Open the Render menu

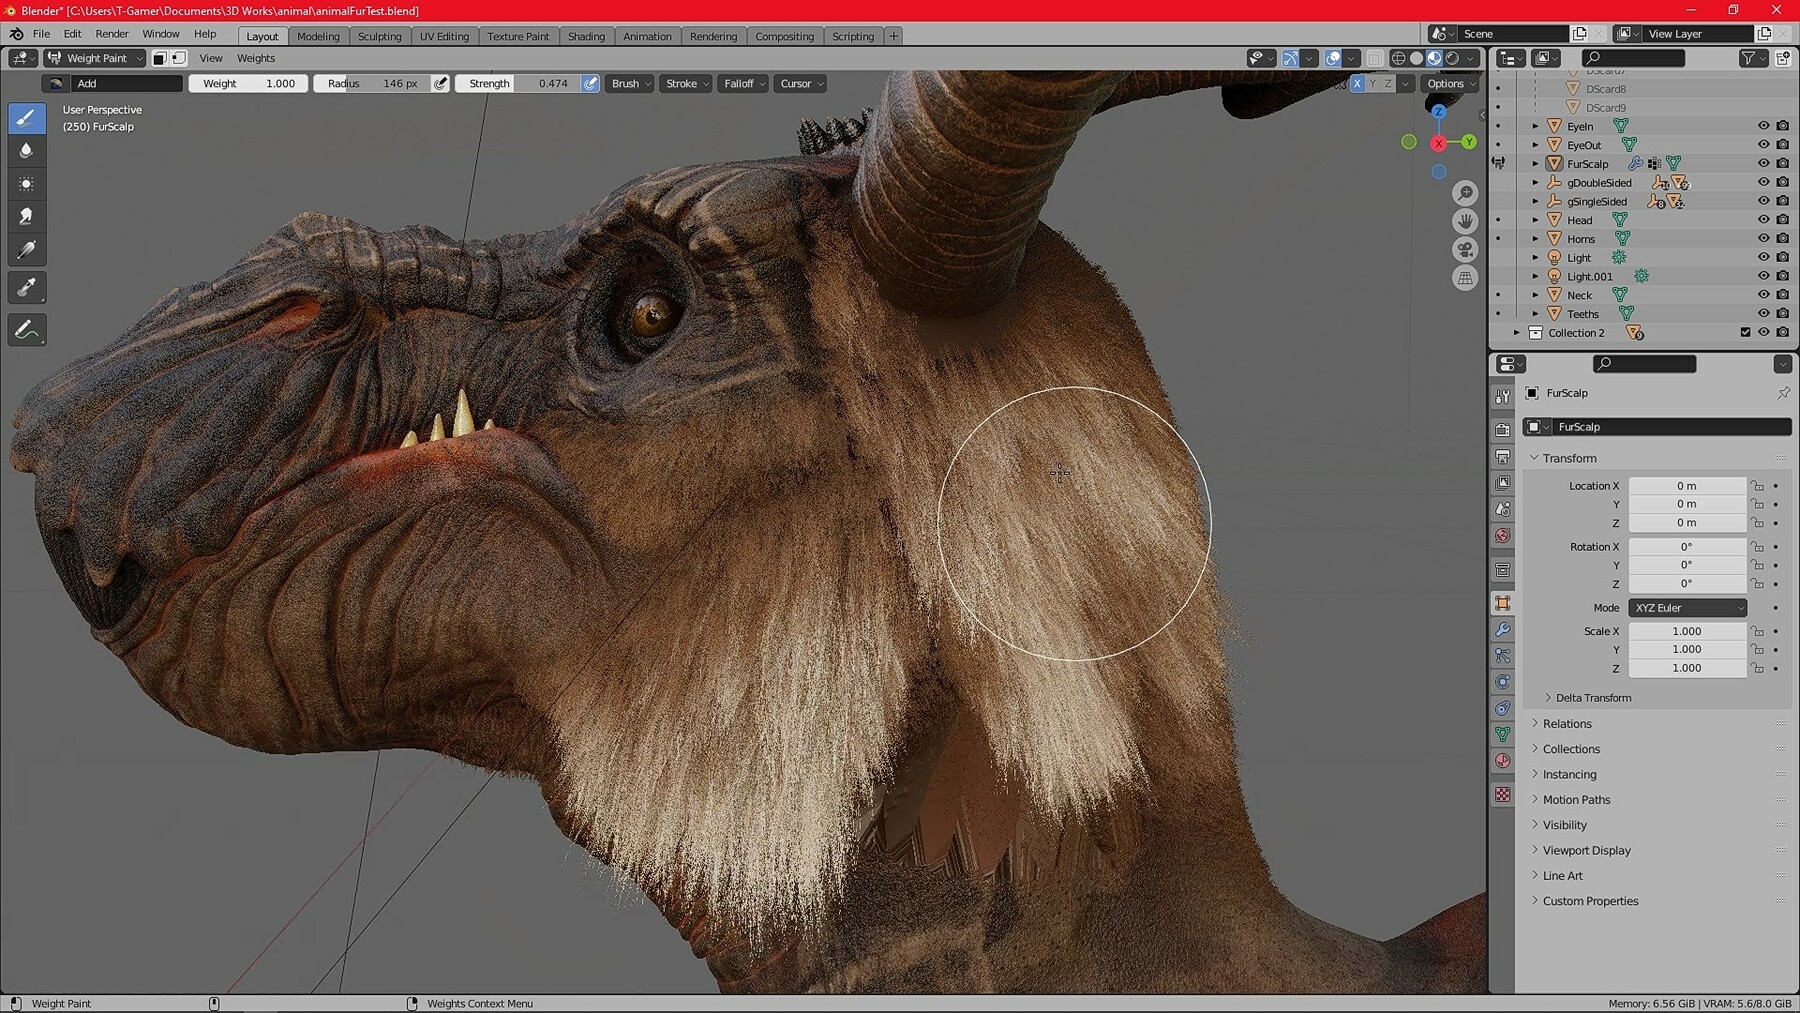pos(112,34)
